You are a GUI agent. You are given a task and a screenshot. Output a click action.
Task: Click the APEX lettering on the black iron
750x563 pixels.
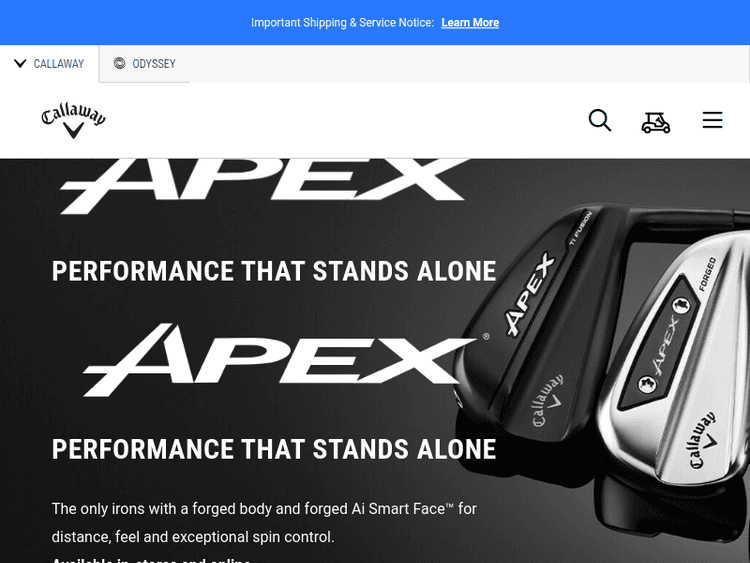[530, 295]
